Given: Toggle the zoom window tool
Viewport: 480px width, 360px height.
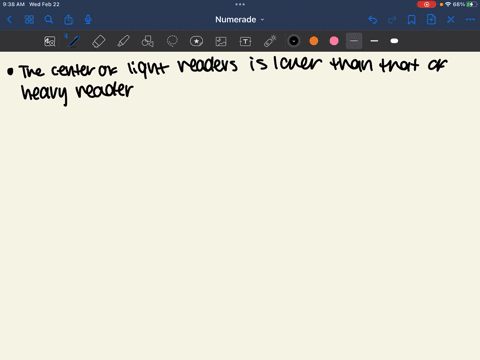Looking at the screenshot, I should click(x=50, y=41).
